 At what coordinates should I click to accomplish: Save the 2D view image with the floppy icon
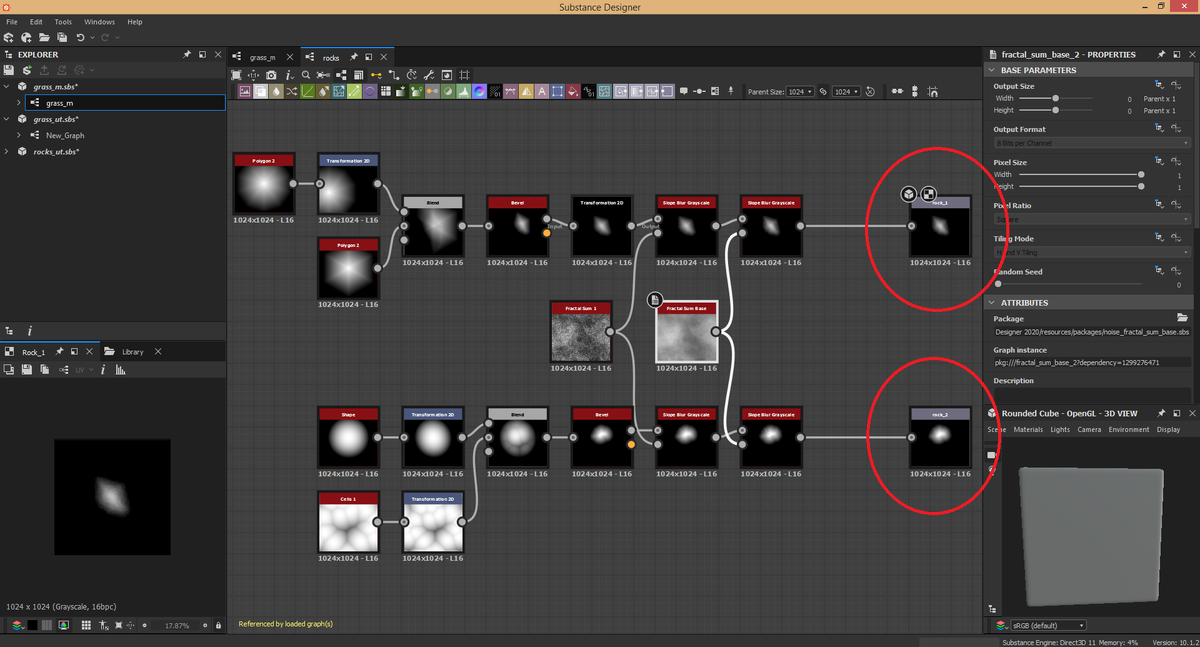click(27, 370)
